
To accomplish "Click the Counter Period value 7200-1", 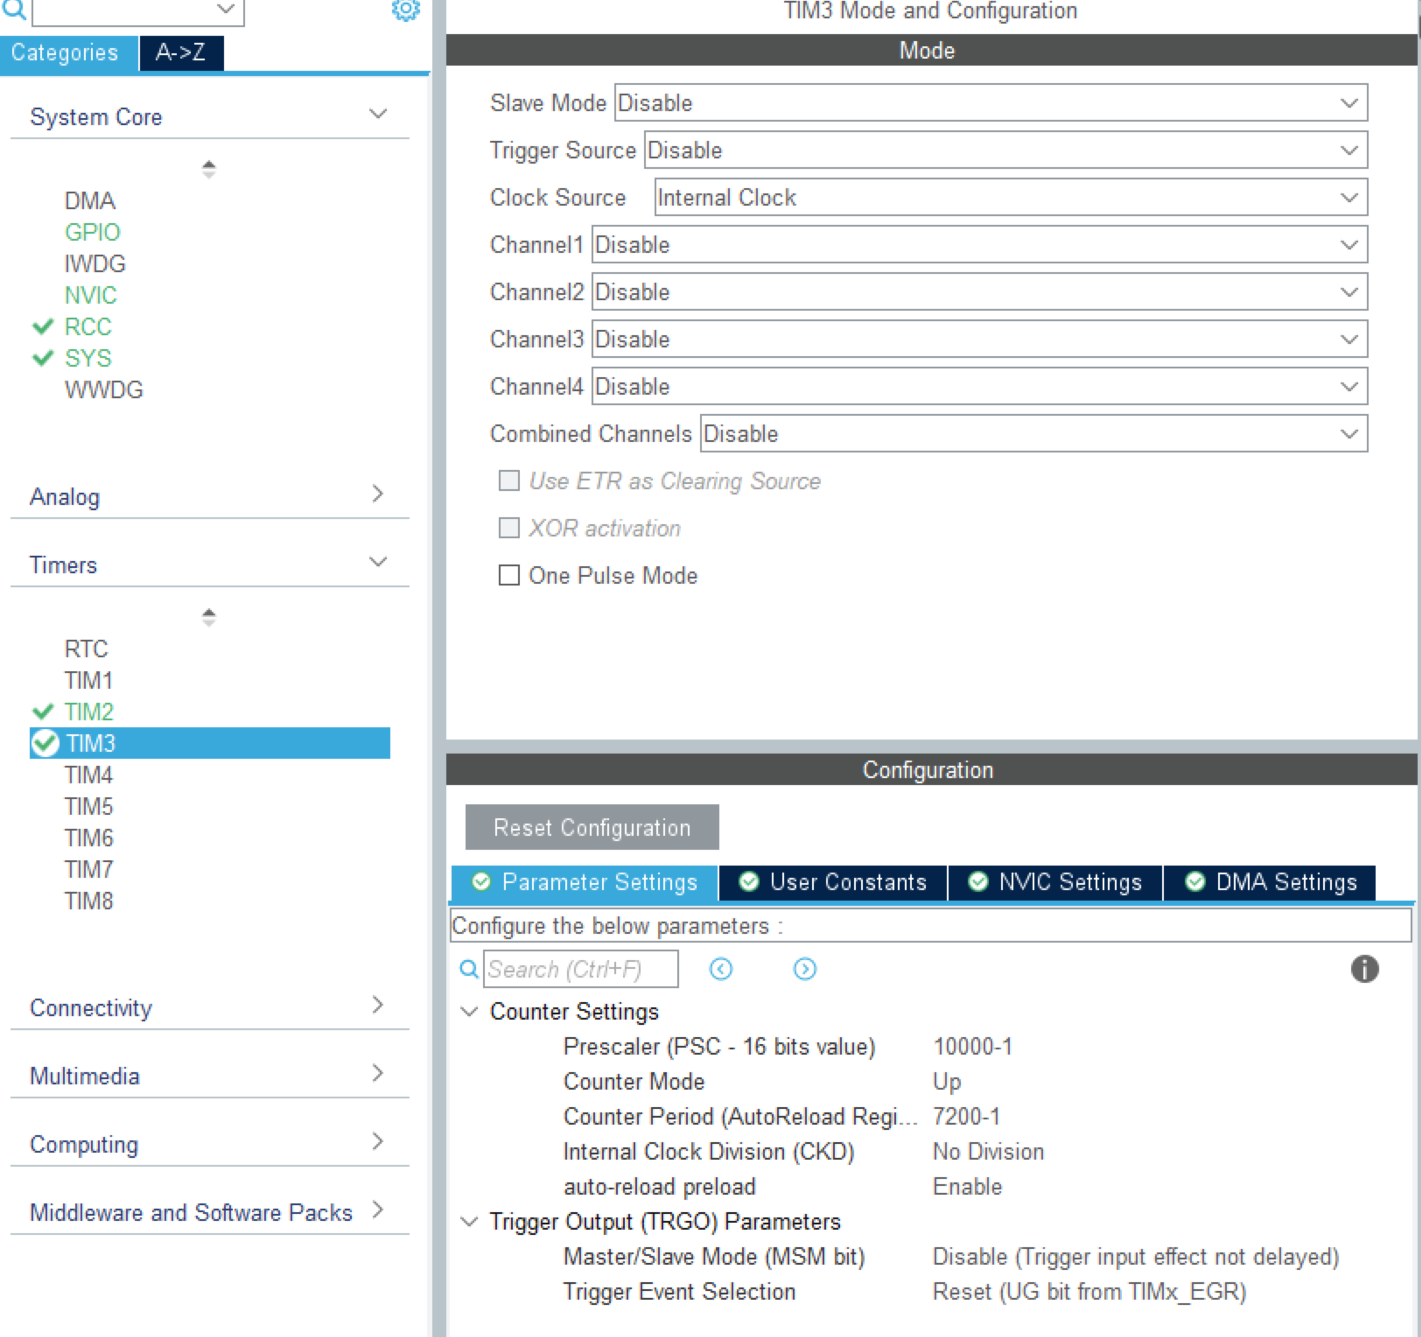I will click(x=966, y=1116).
